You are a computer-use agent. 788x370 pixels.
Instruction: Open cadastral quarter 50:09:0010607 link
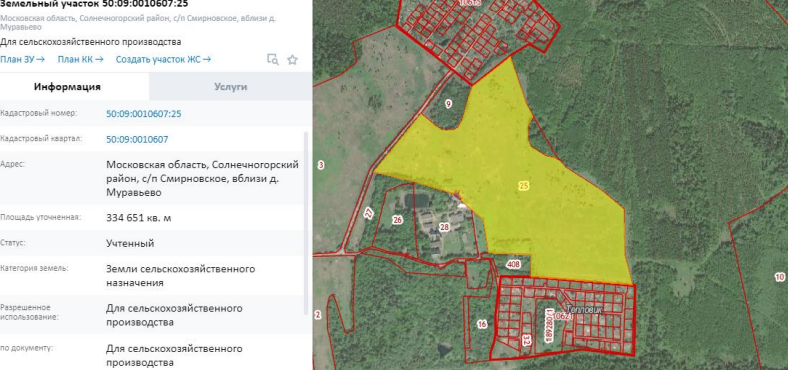[137, 139]
